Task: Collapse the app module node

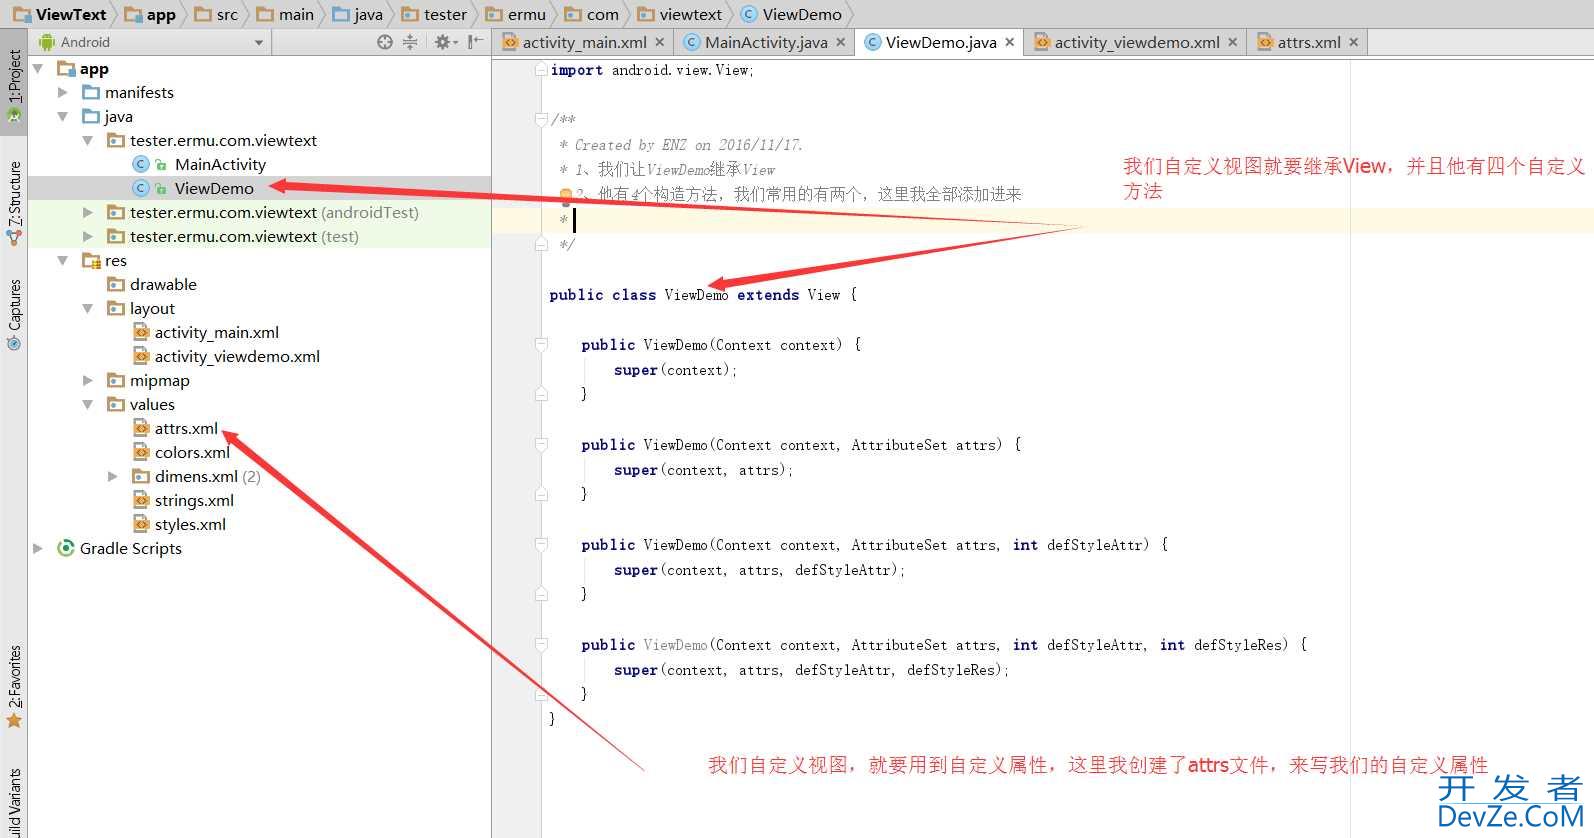Action: (38, 68)
